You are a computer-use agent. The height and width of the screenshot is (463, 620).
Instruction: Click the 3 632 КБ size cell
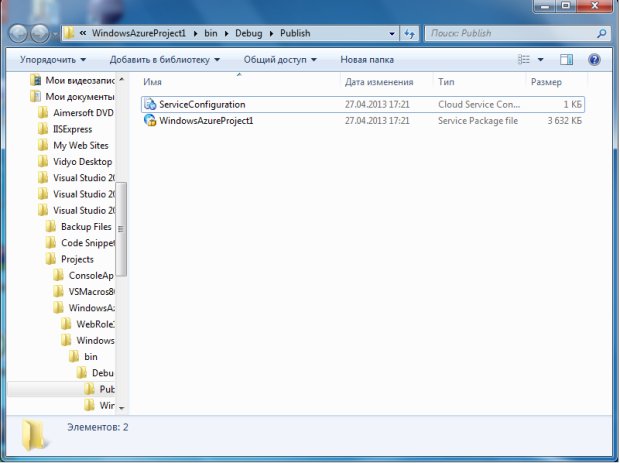point(564,121)
